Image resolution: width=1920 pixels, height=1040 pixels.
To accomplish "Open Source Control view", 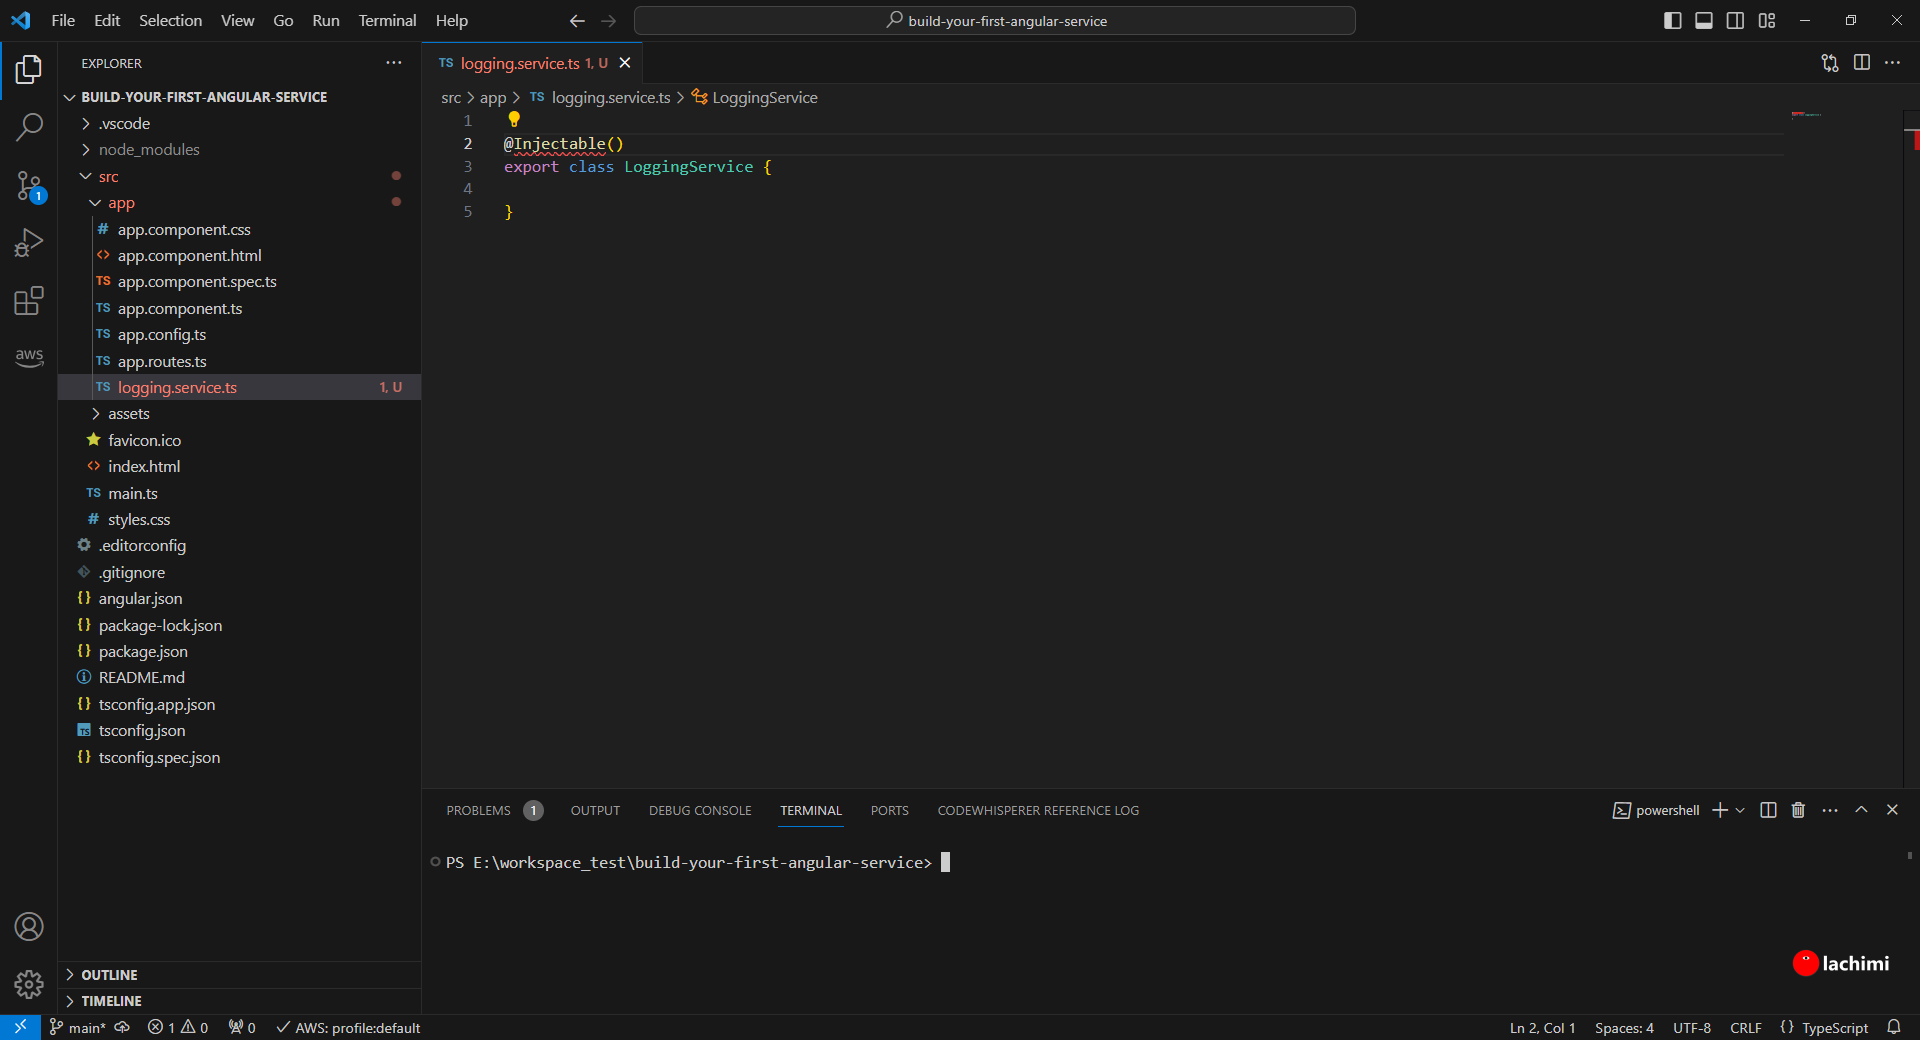I will [x=29, y=186].
